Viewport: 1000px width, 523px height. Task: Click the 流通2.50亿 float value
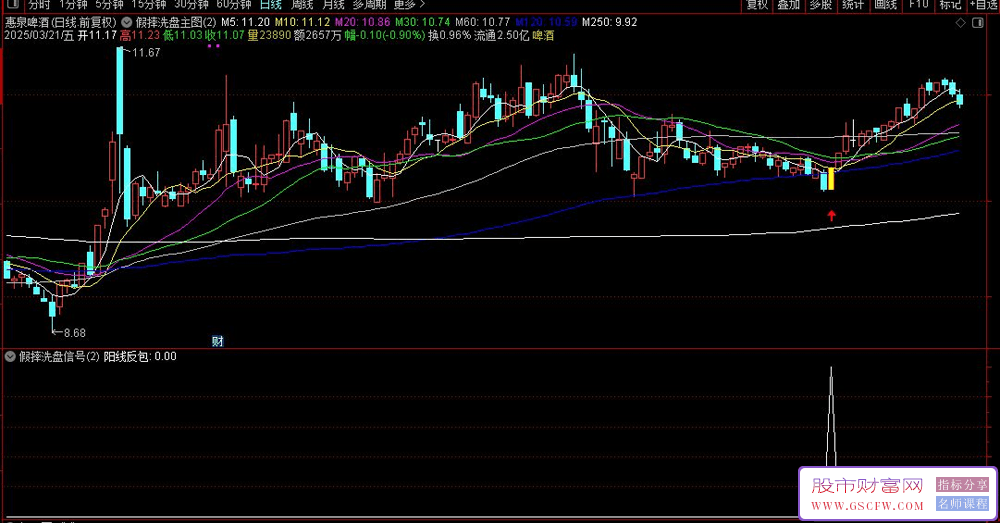[501, 36]
